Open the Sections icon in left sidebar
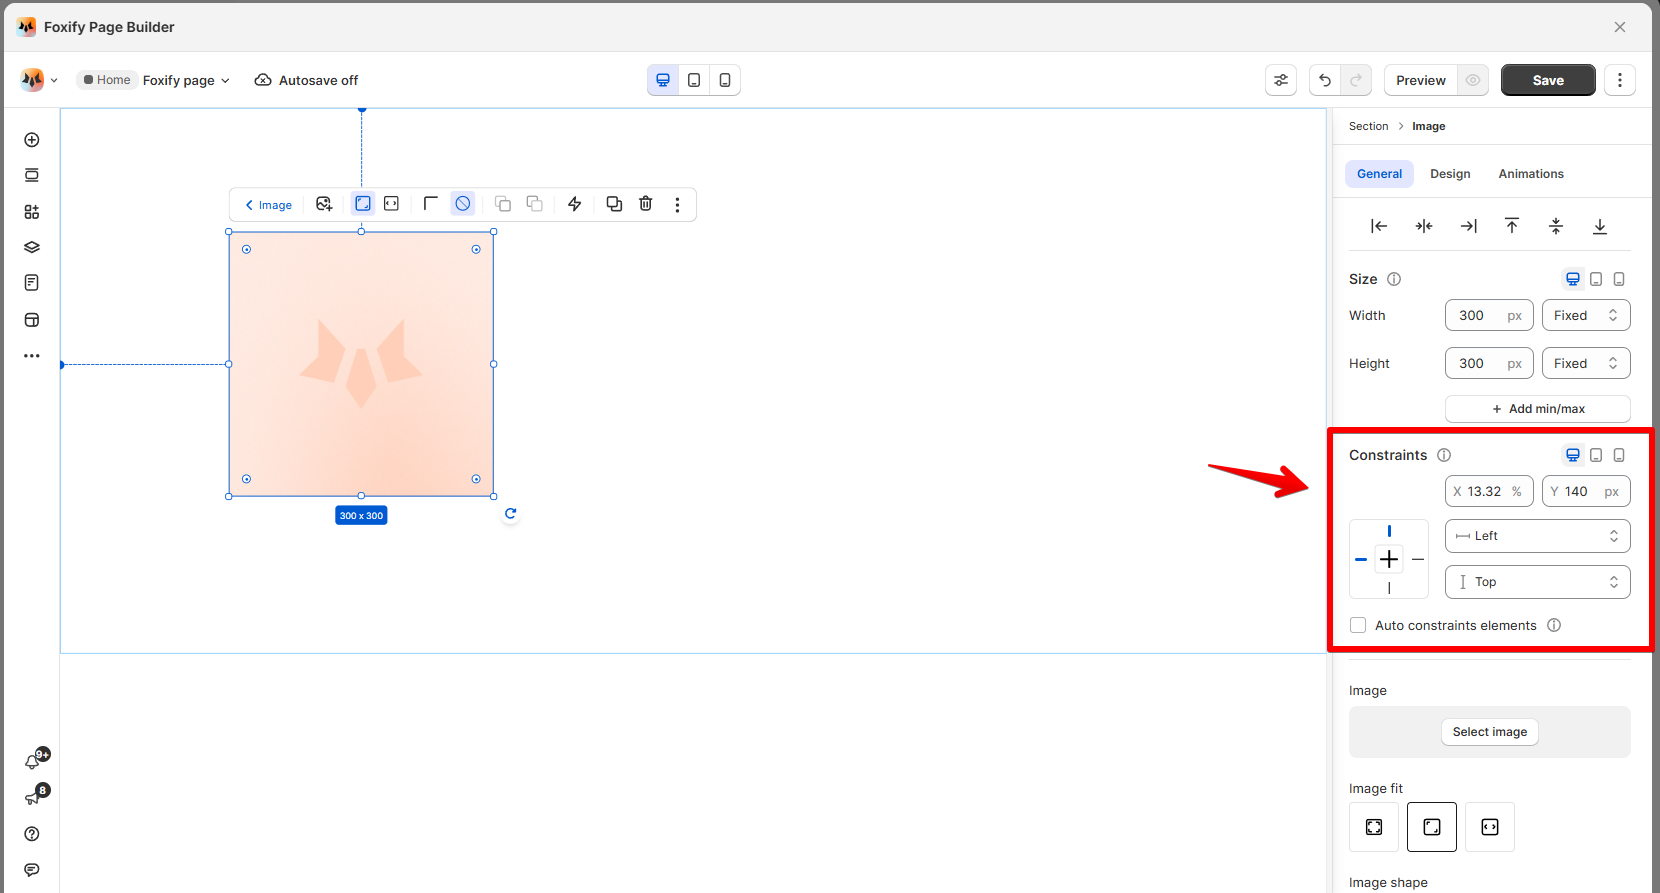1660x893 pixels. pyautogui.click(x=32, y=176)
